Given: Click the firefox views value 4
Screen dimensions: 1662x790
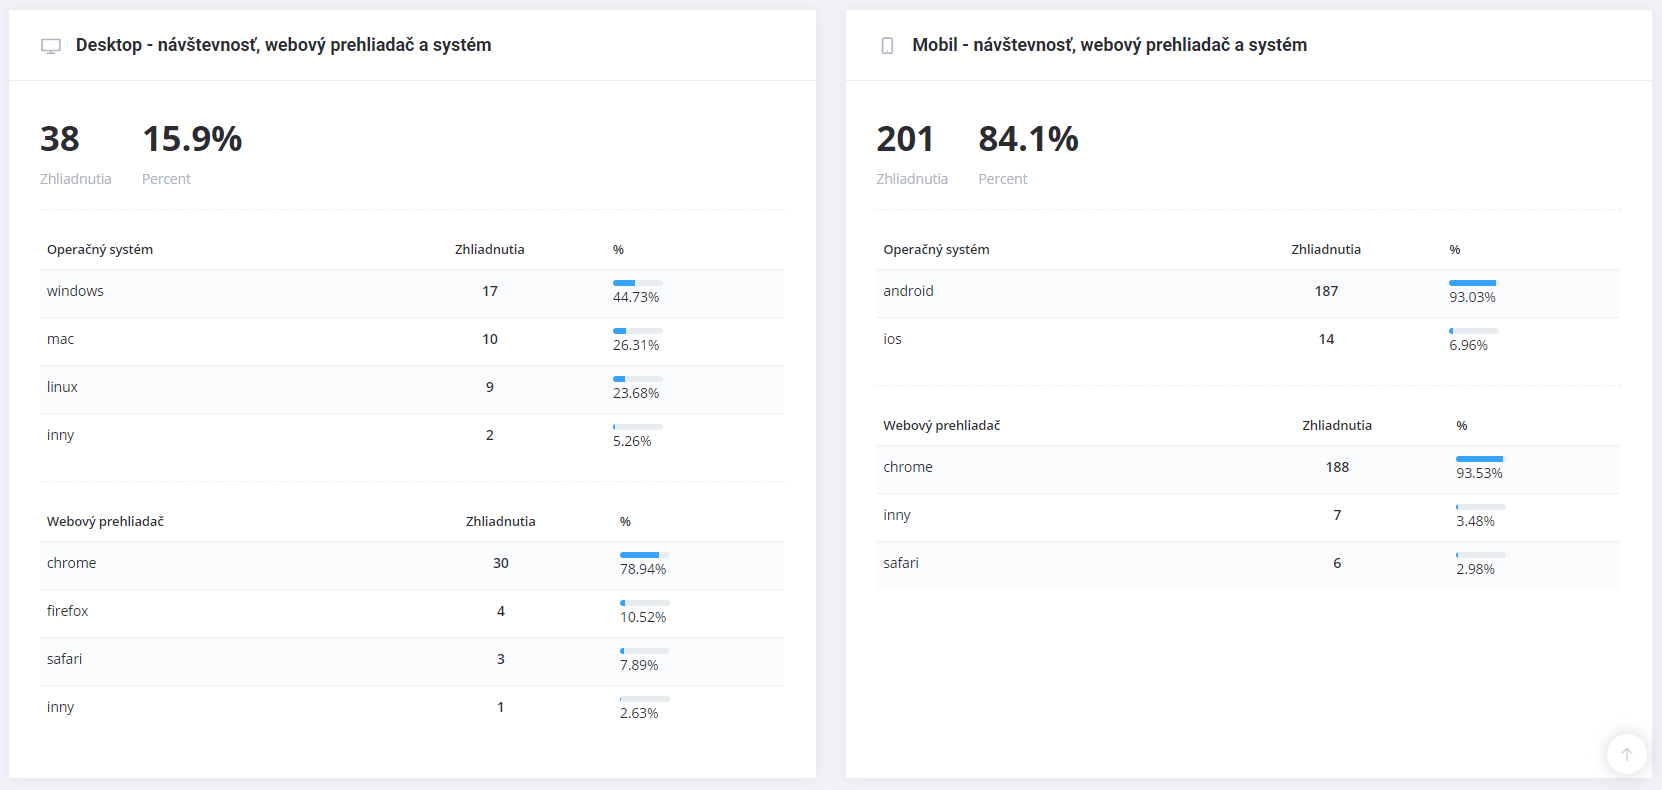Looking at the screenshot, I should [x=501, y=611].
